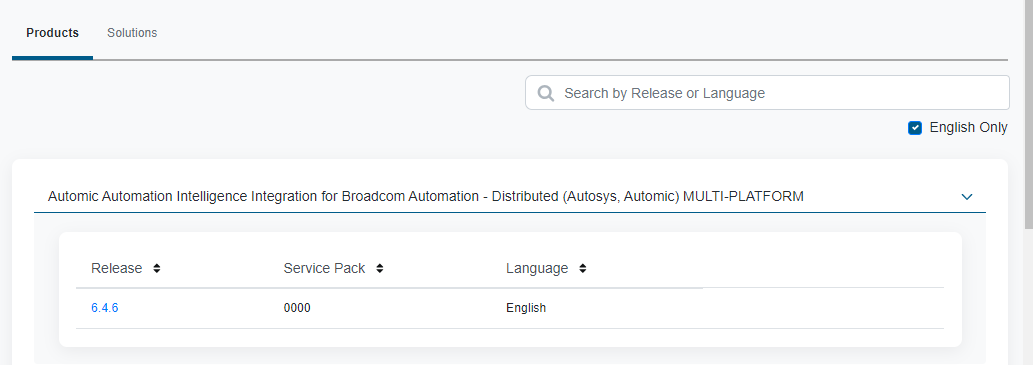This screenshot has height=365, width=1033.
Task: Sort the table by Service Pack column
Action: coord(379,268)
